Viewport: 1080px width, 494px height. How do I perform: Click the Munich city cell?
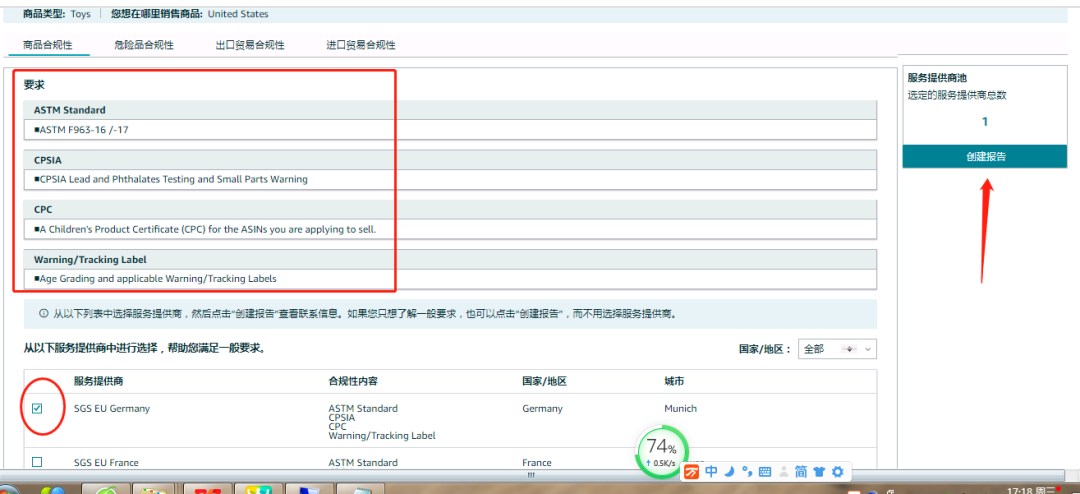tap(681, 409)
